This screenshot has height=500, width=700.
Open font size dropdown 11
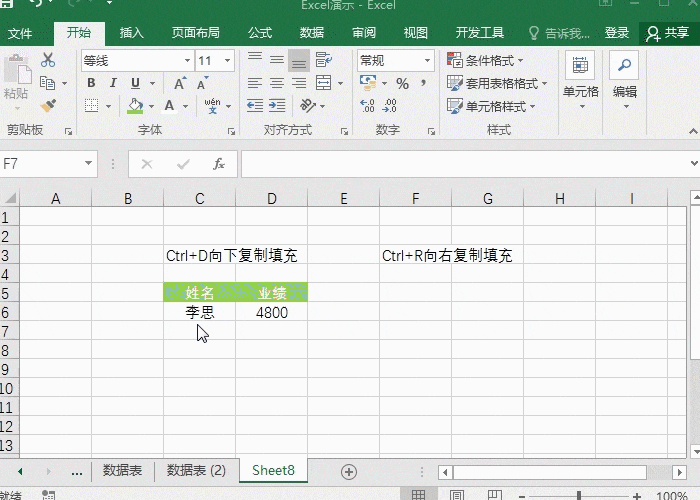click(227, 61)
